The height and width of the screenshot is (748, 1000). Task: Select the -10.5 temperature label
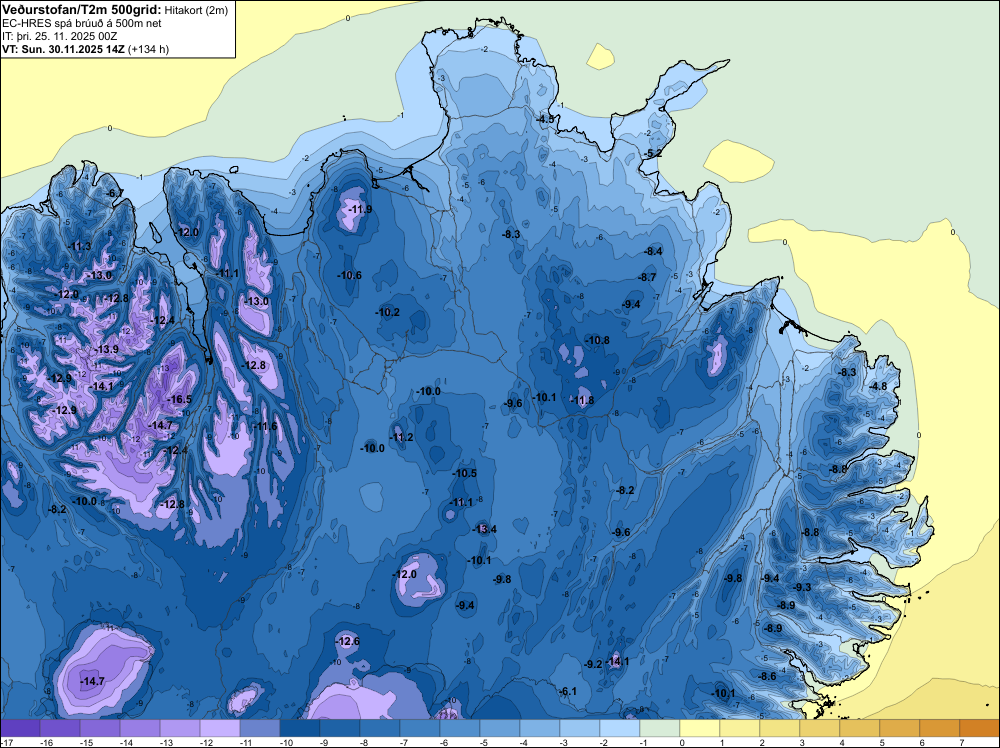464,473
